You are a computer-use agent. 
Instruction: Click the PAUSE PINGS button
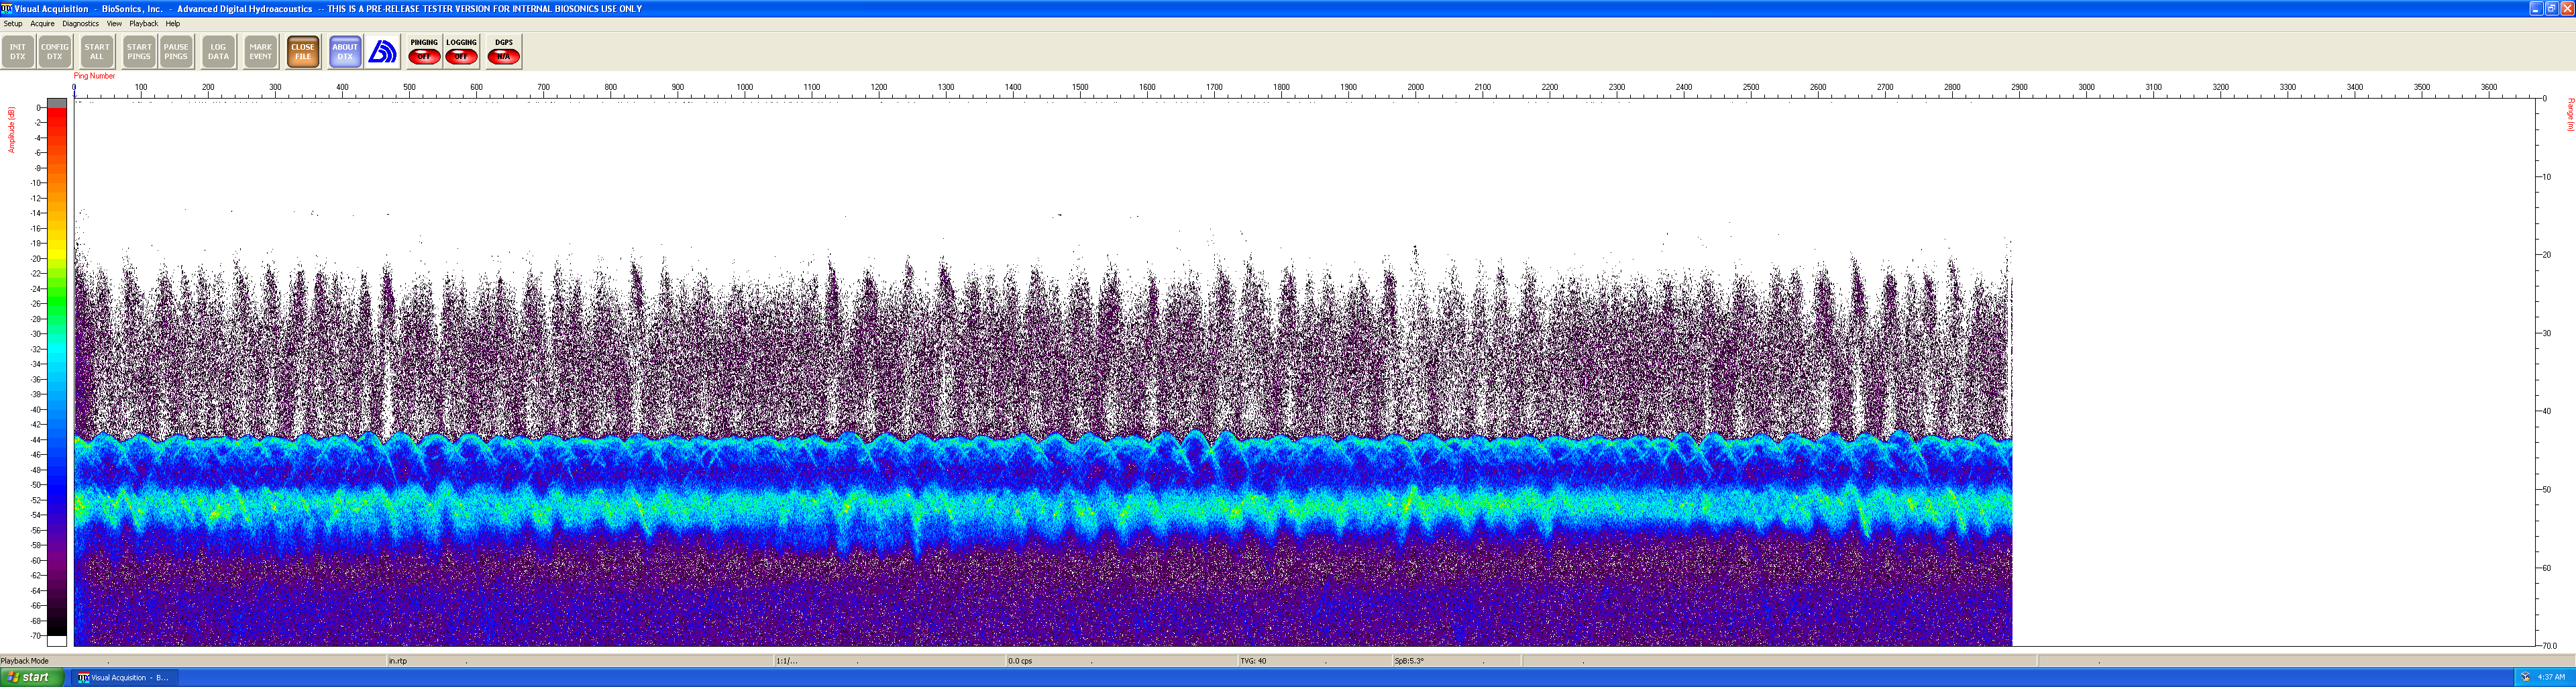click(x=176, y=52)
